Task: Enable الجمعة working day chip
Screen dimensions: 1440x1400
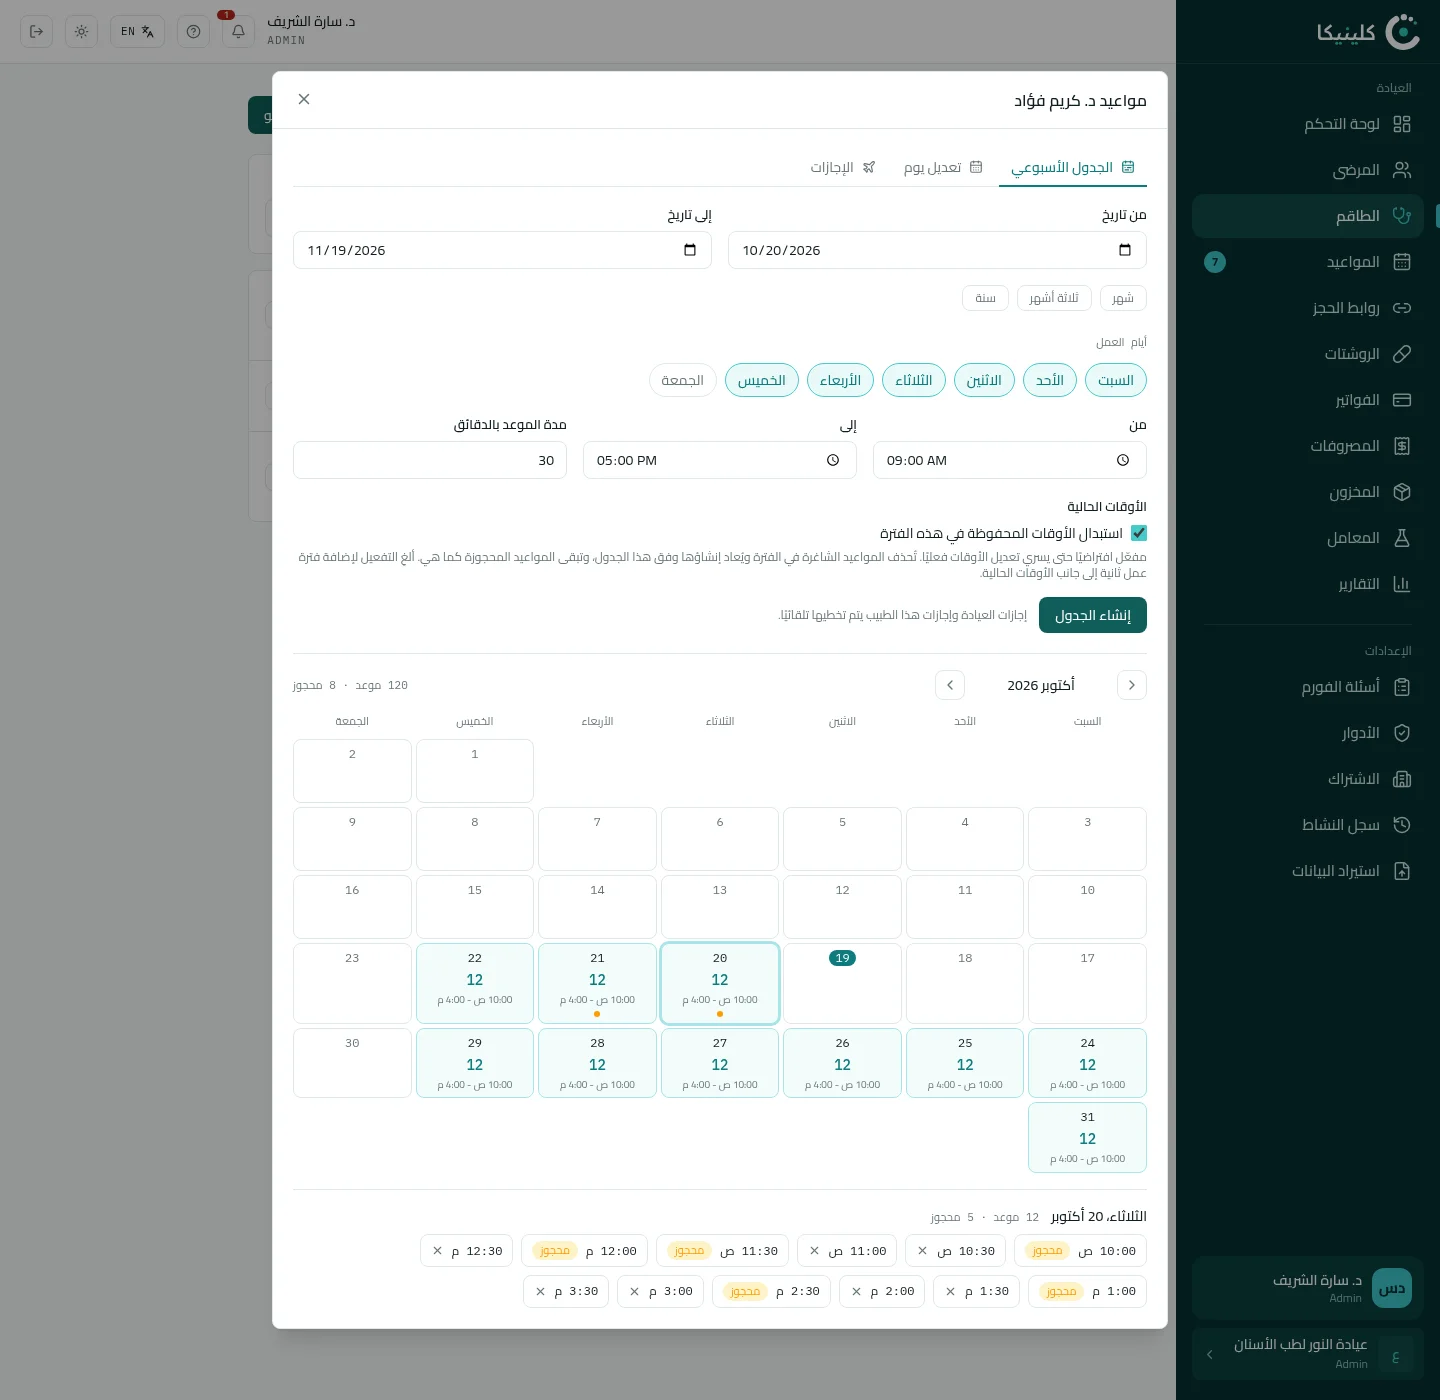Action: coord(682,380)
